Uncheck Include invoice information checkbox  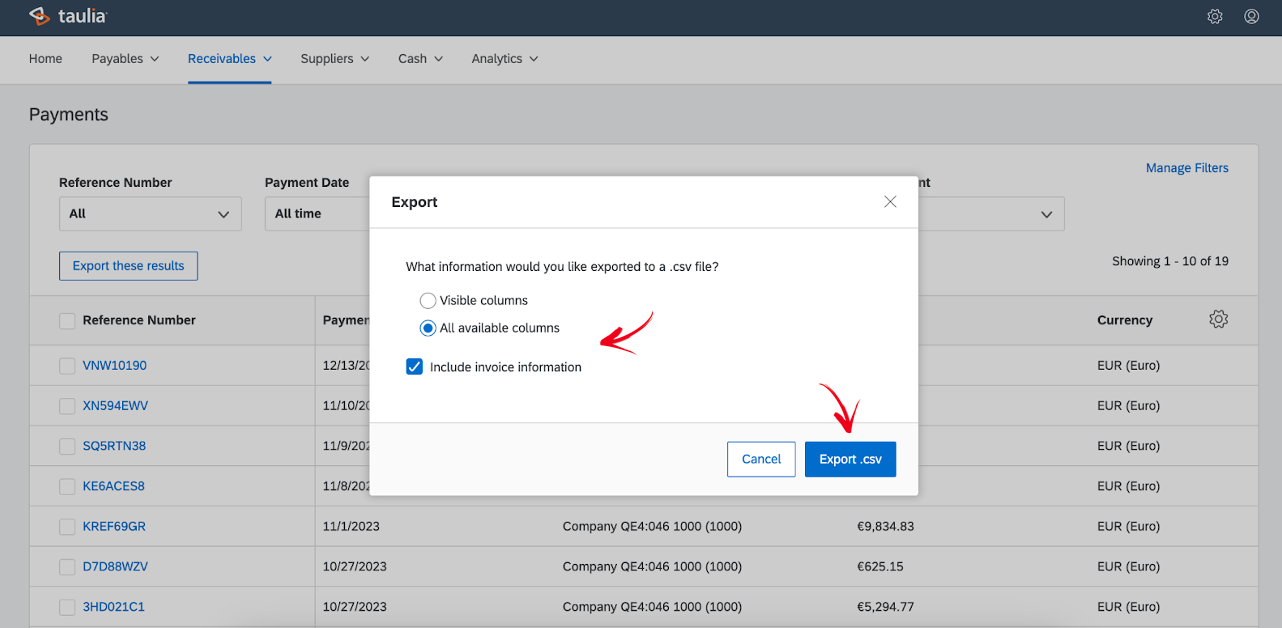415,367
